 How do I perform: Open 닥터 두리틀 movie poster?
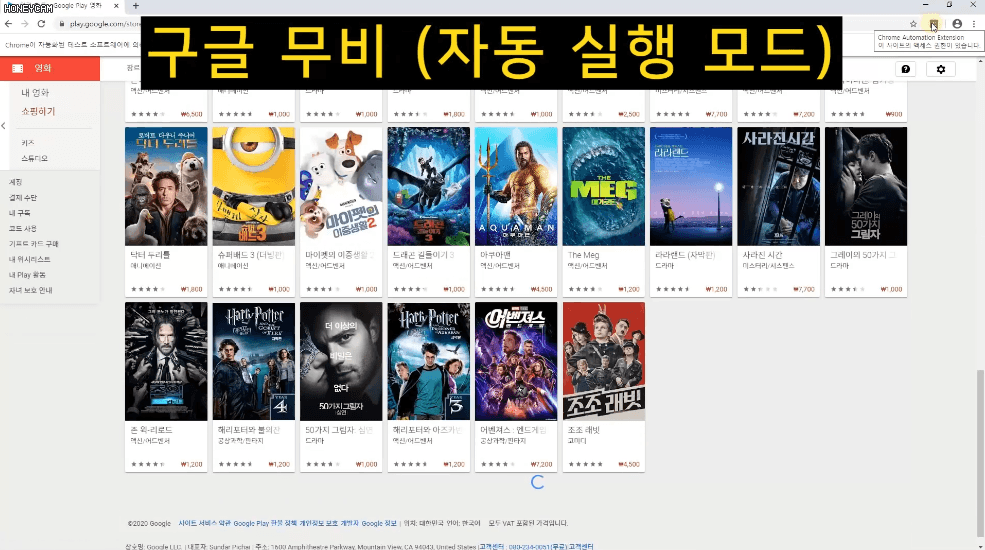(x=166, y=186)
